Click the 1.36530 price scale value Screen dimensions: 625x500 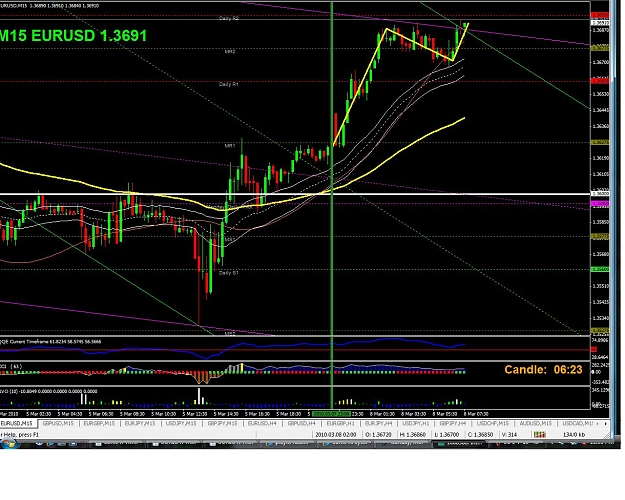[x=601, y=94]
